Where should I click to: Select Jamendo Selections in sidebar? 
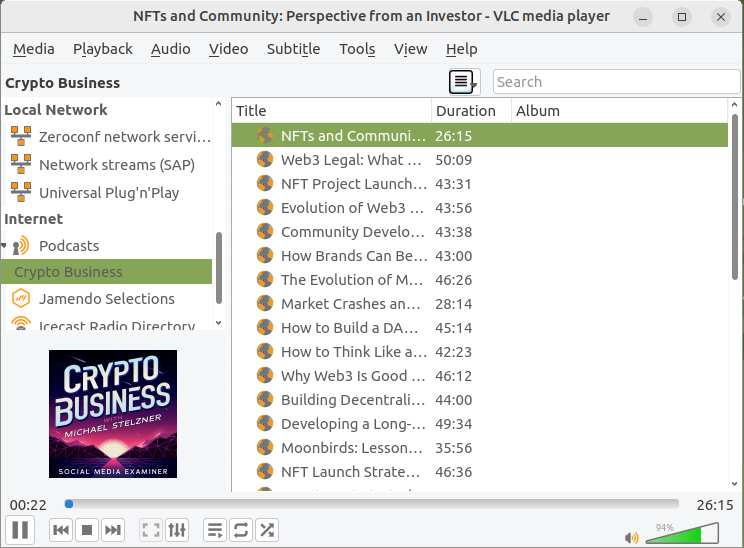109,299
